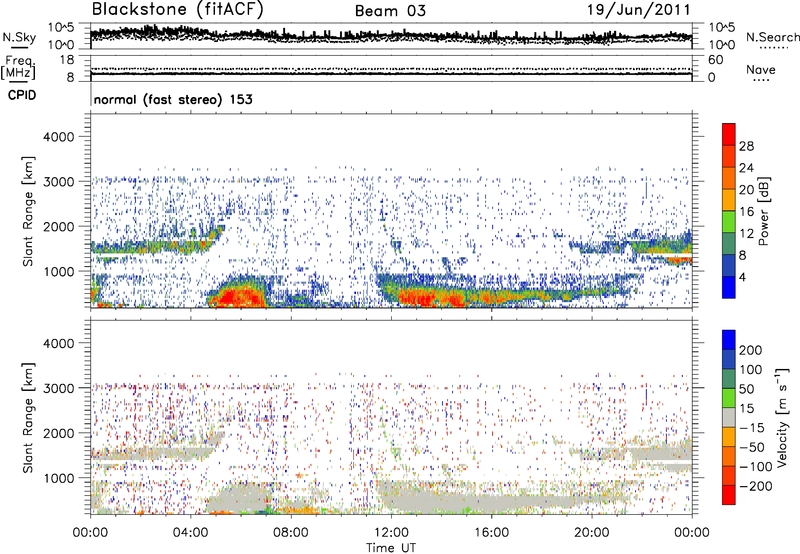This screenshot has height=554, width=800.
Task: Click '-15' on the velocity colorbar
Action: point(750,428)
